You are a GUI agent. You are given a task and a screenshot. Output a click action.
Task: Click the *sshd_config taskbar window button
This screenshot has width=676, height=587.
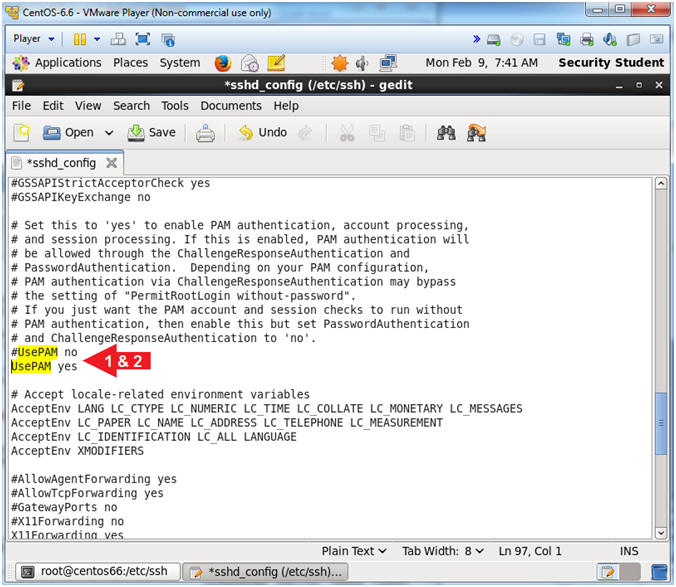266,572
